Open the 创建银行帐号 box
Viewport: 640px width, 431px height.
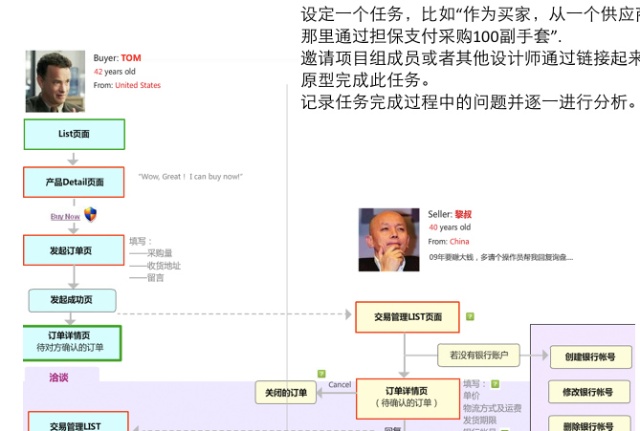590,357
